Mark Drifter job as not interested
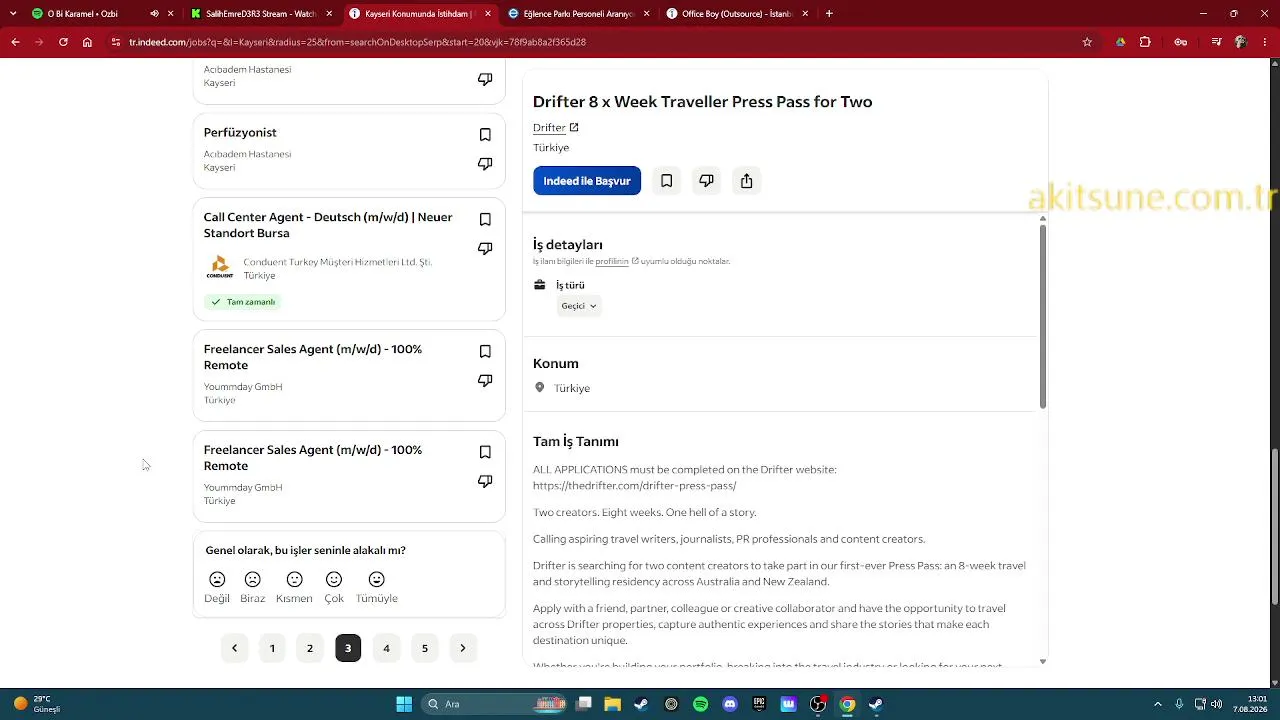The width and height of the screenshot is (1280, 720). (706, 181)
